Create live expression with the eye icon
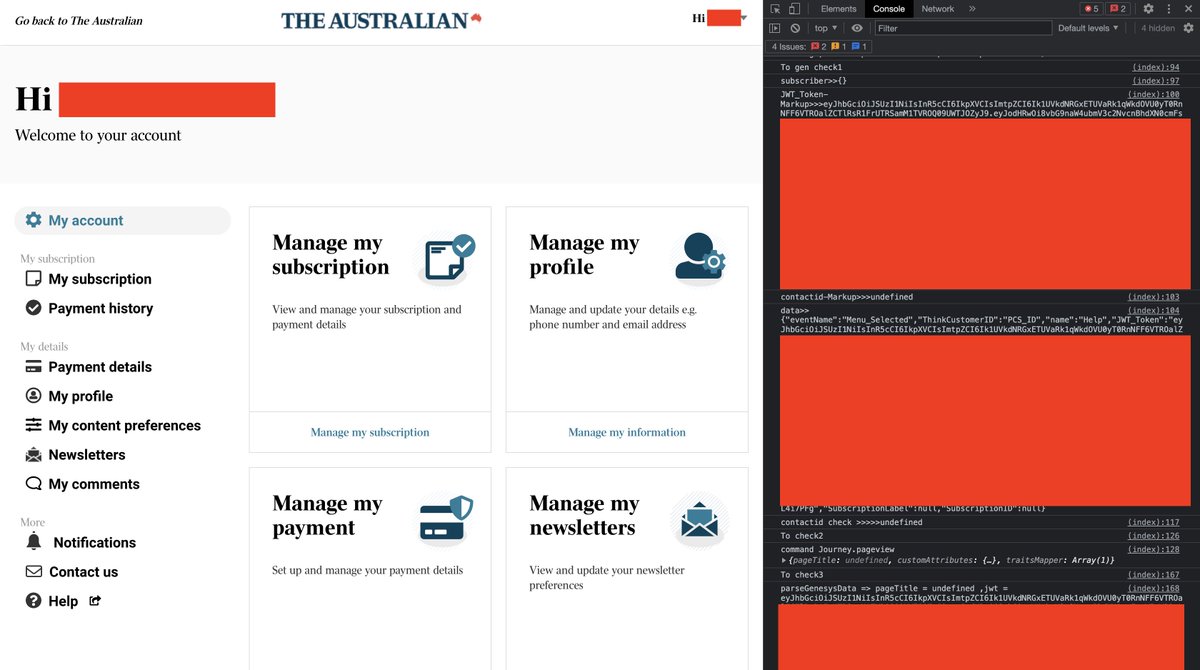 point(857,28)
